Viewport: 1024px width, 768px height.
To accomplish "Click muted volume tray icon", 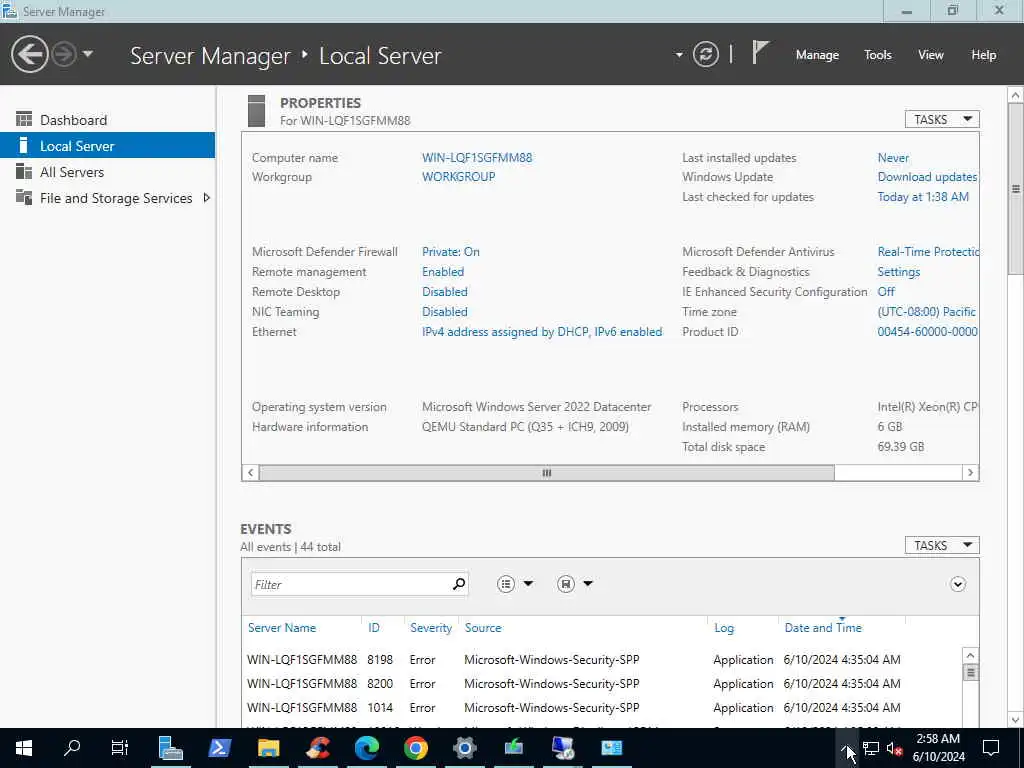I will point(894,748).
